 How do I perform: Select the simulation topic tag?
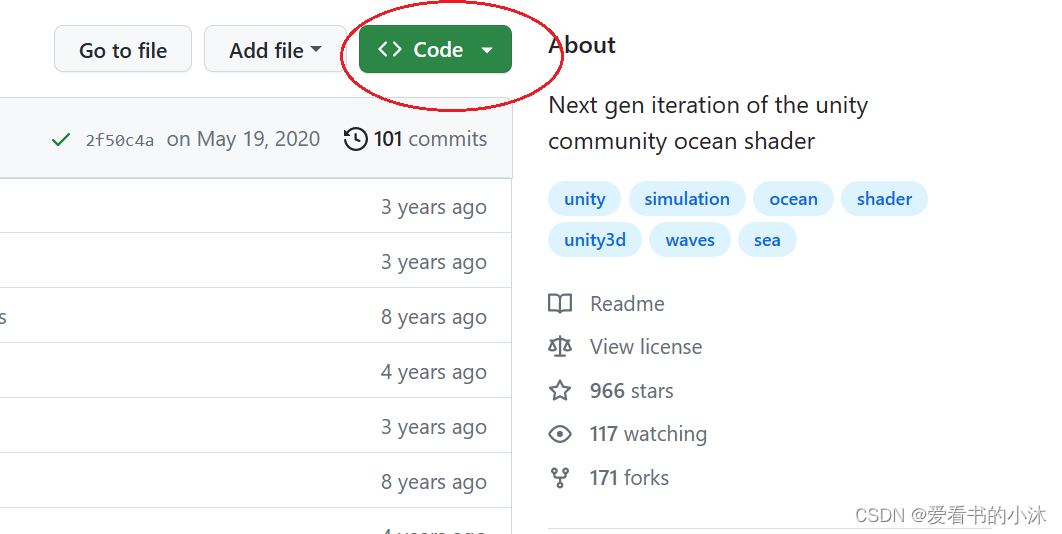687,199
